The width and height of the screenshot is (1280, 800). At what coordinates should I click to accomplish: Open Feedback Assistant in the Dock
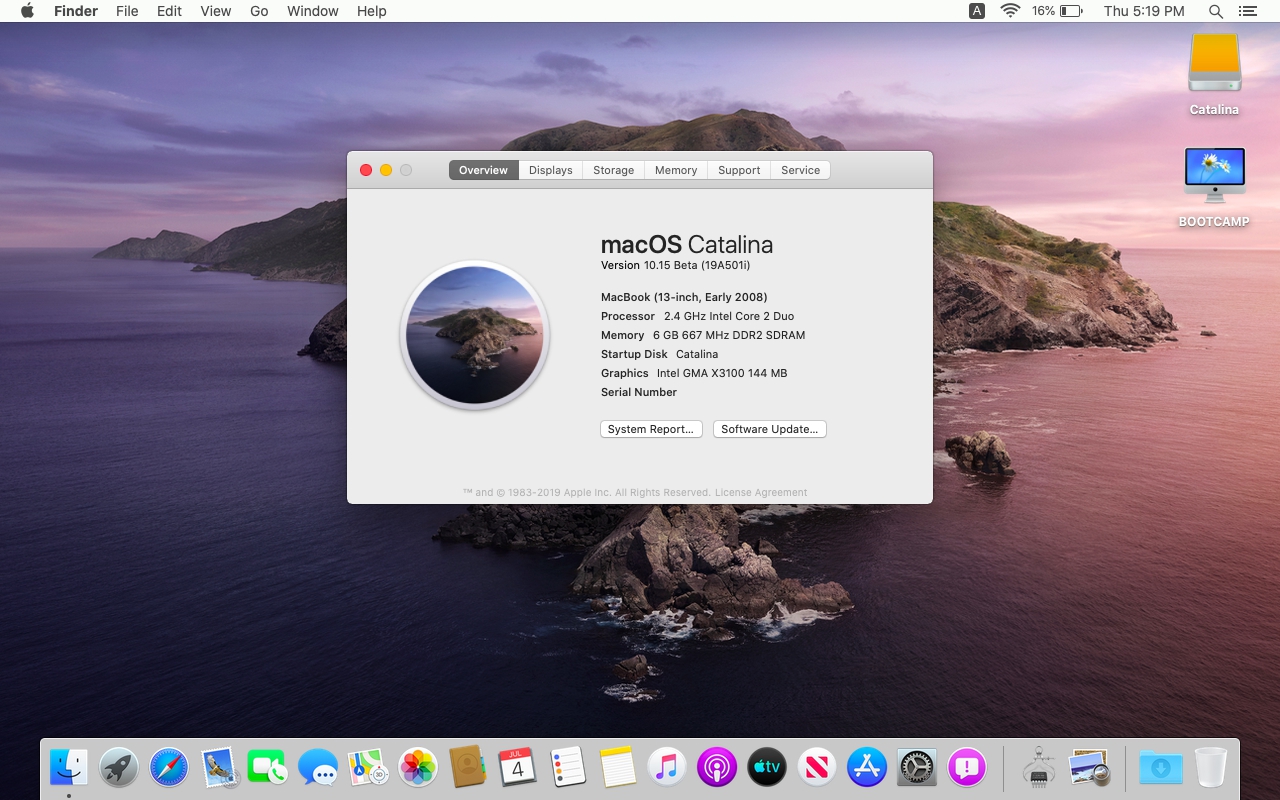(x=967, y=767)
